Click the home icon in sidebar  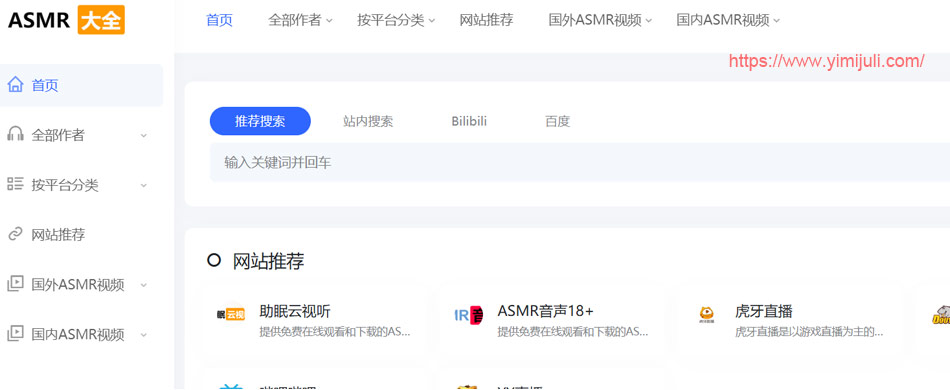pyautogui.click(x=15, y=85)
